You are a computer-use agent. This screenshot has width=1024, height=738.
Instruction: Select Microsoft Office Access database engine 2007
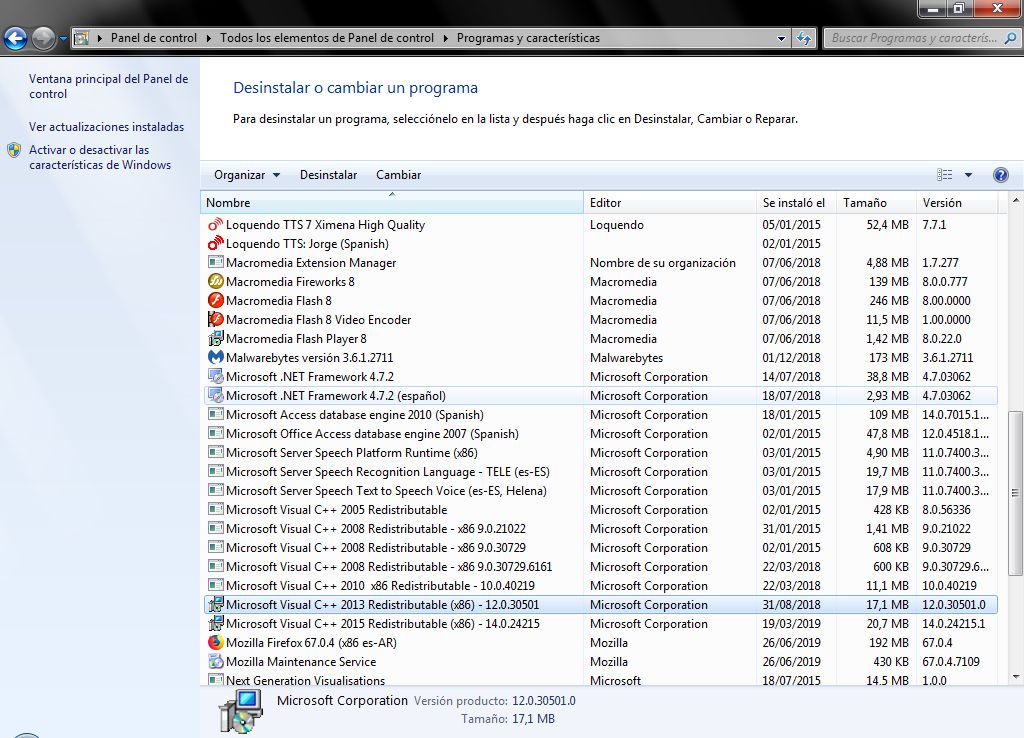(x=601, y=434)
